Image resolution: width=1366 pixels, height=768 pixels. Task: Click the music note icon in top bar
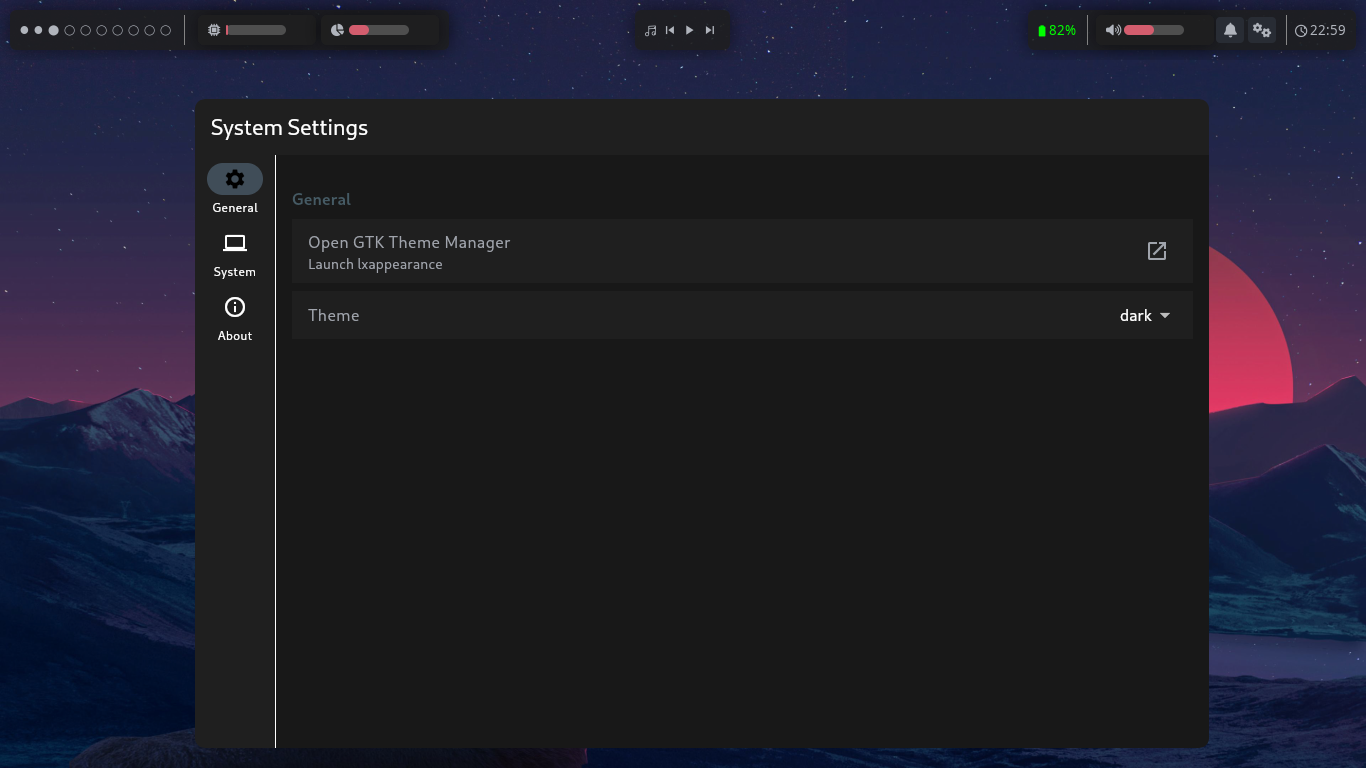pos(651,31)
